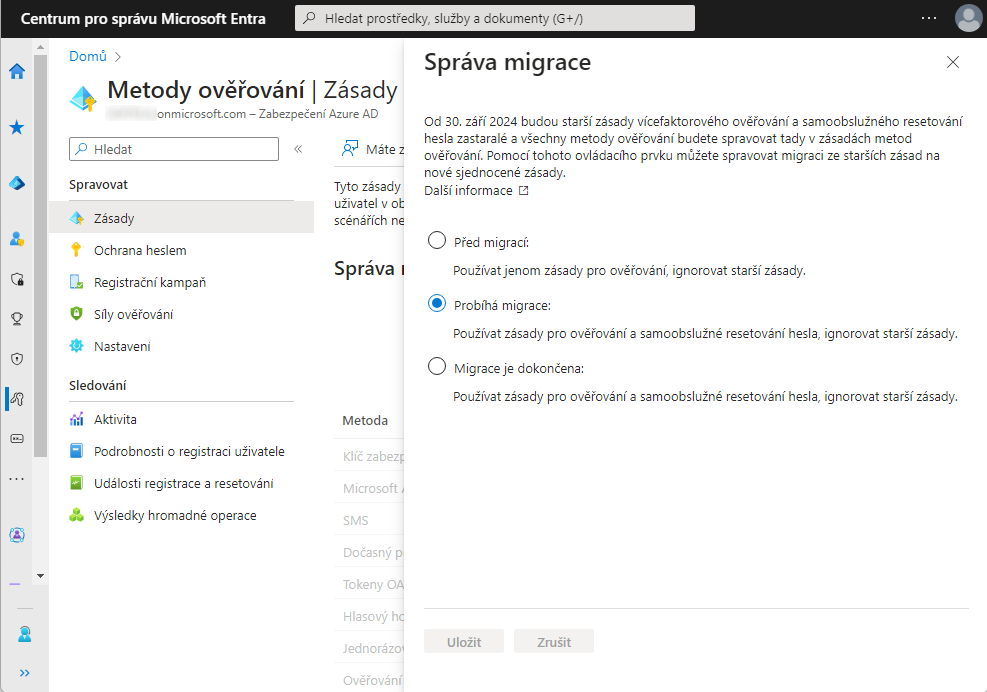Image resolution: width=987 pixels, height=692 pixels.
Task: Close the Správa migrace panel
Action: point(953,62)
